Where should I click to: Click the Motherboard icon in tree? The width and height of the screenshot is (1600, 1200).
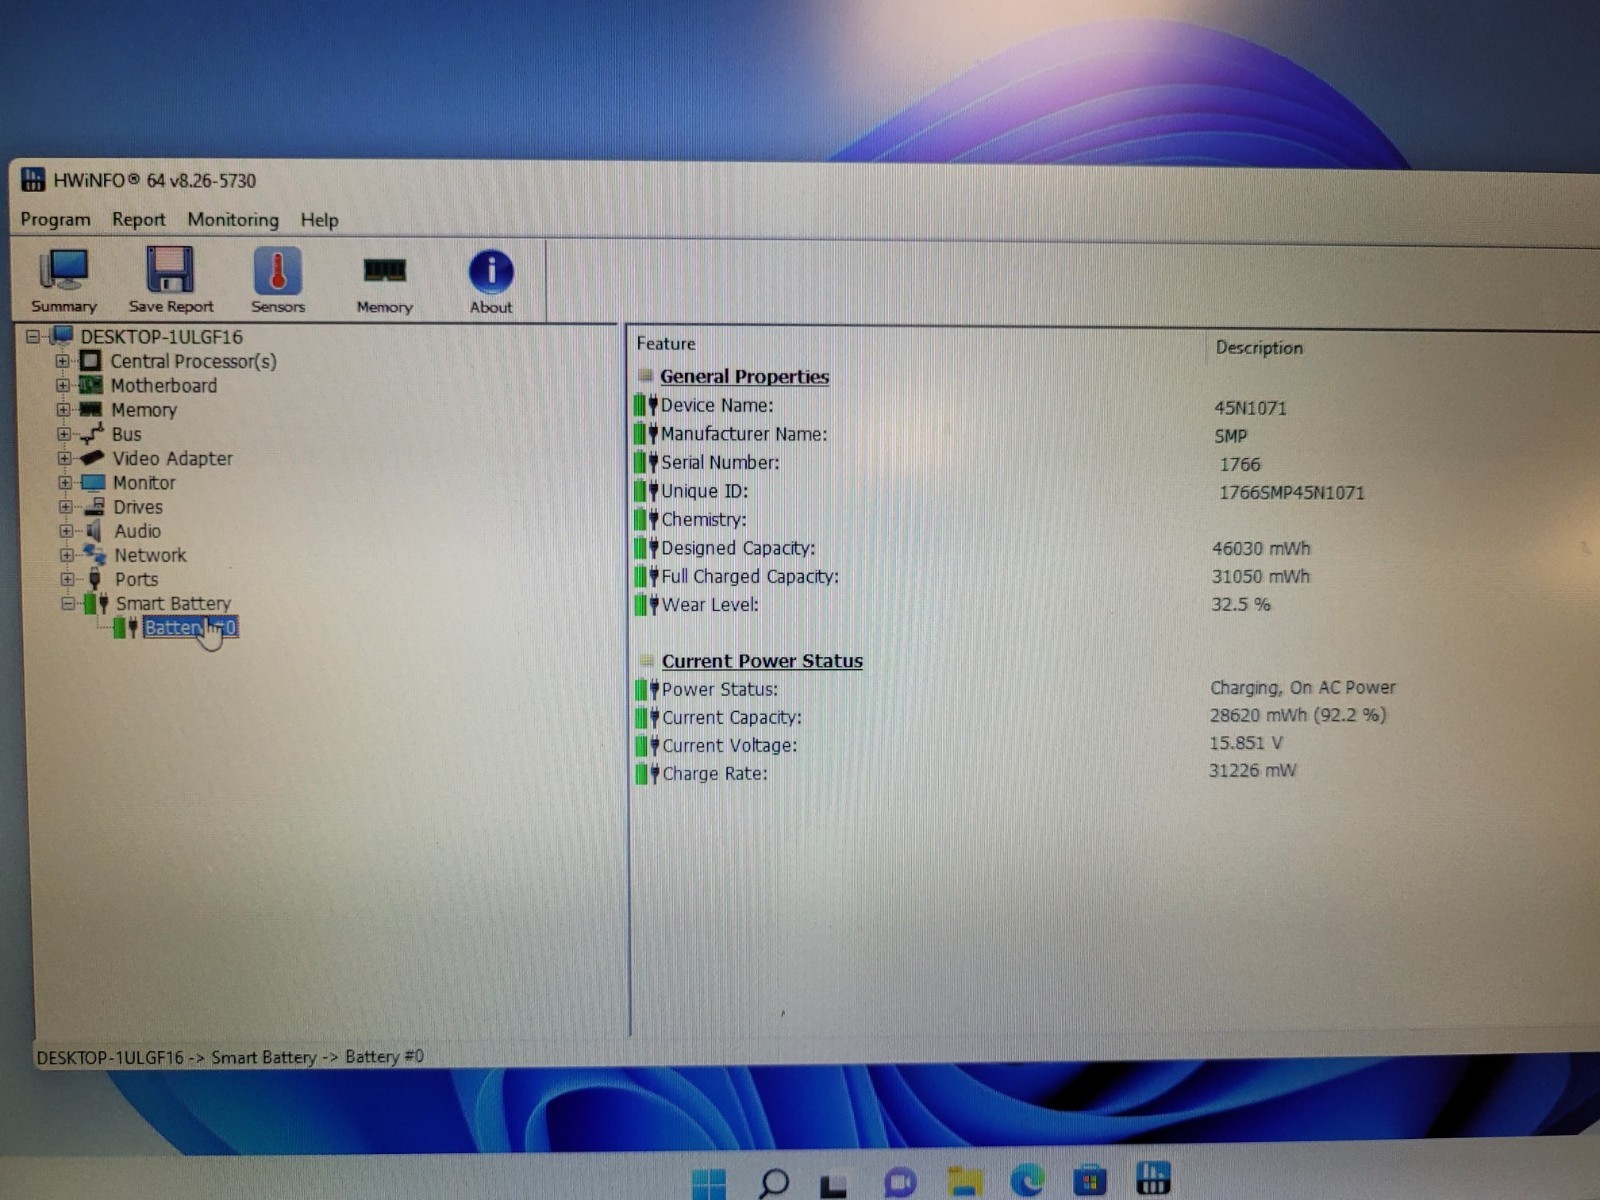pyautogui.click(x=91, y=384)
